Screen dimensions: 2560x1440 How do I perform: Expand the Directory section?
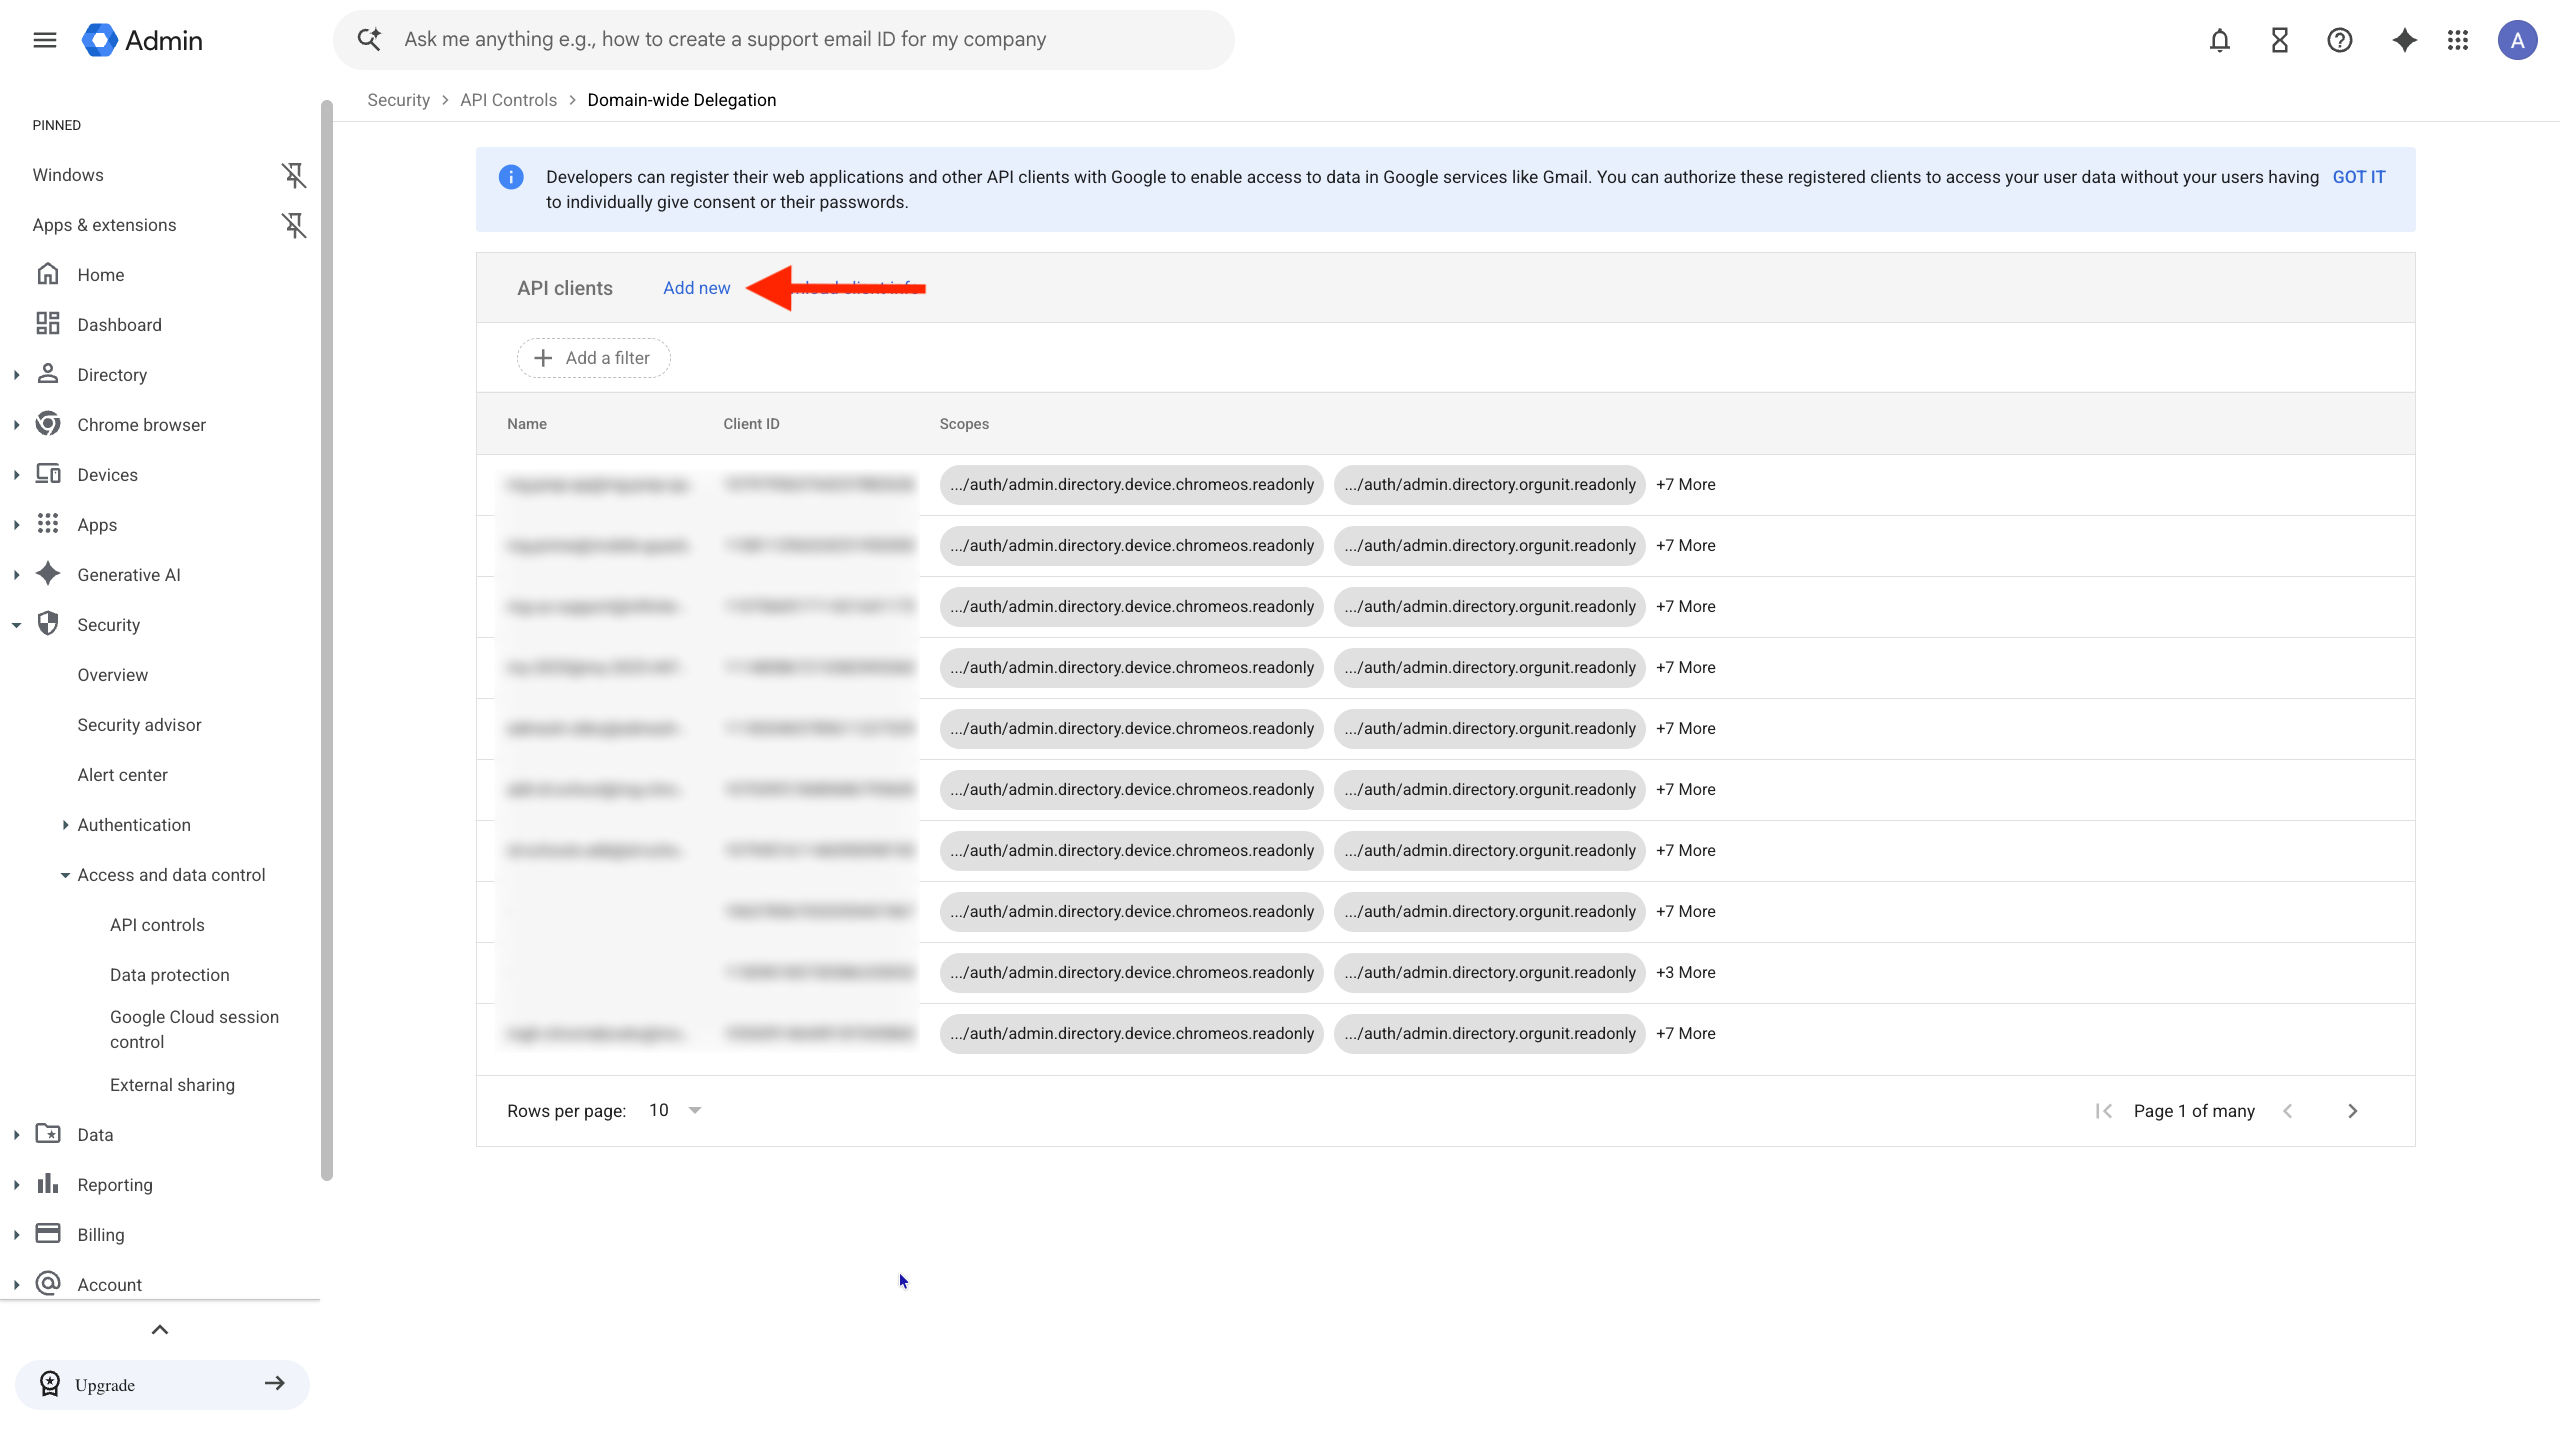click(17, 375)
